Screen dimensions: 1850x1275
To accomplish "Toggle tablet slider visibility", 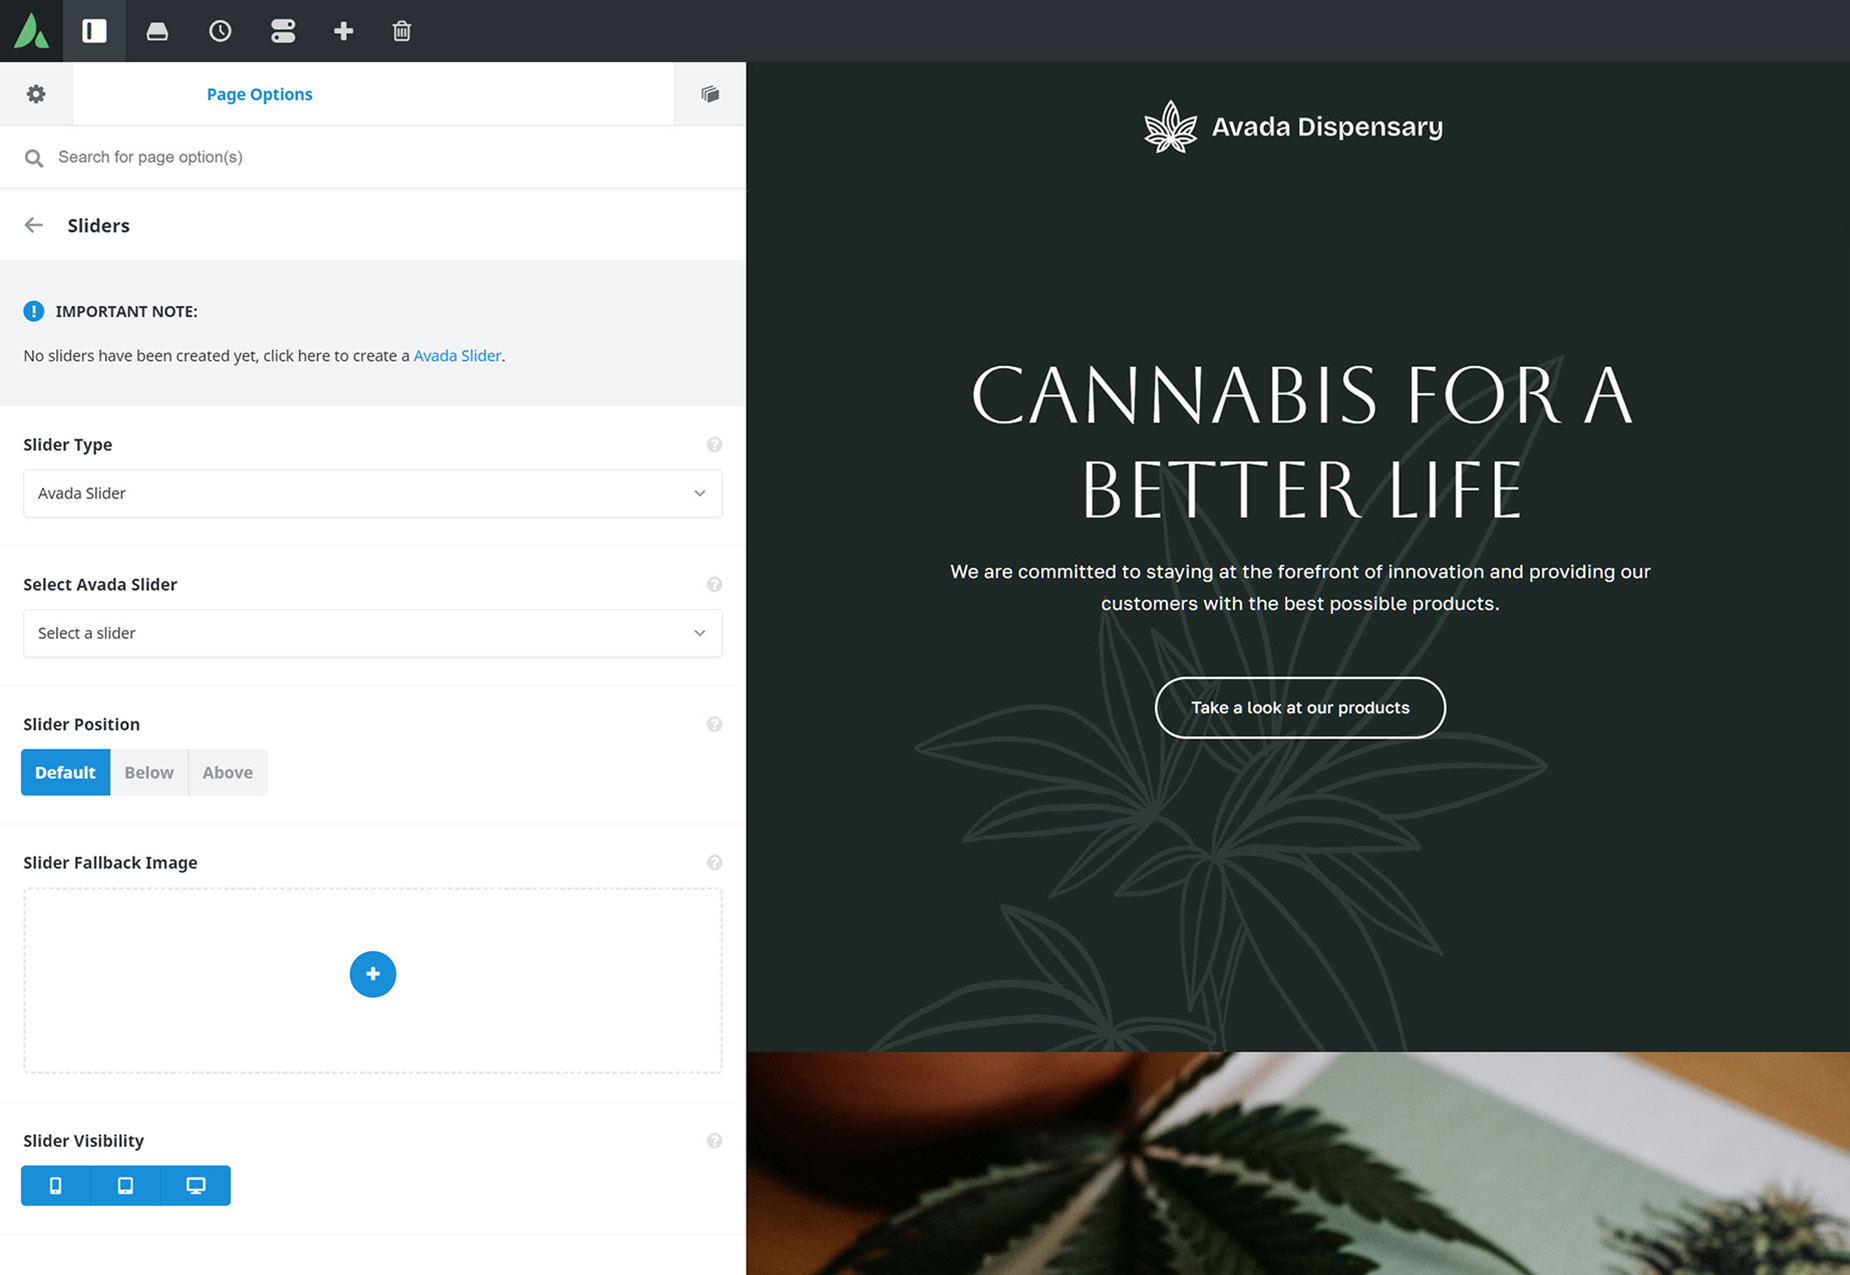I will [126, 1185].
